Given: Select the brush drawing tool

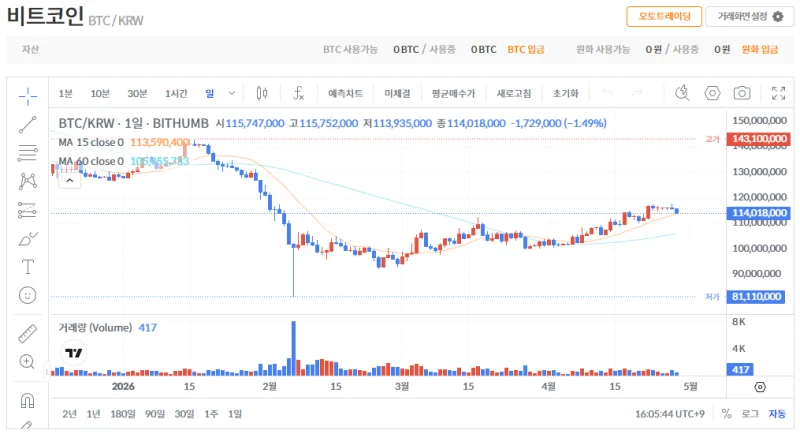Looking at the screenshot, I should click(x=28, y=239).
